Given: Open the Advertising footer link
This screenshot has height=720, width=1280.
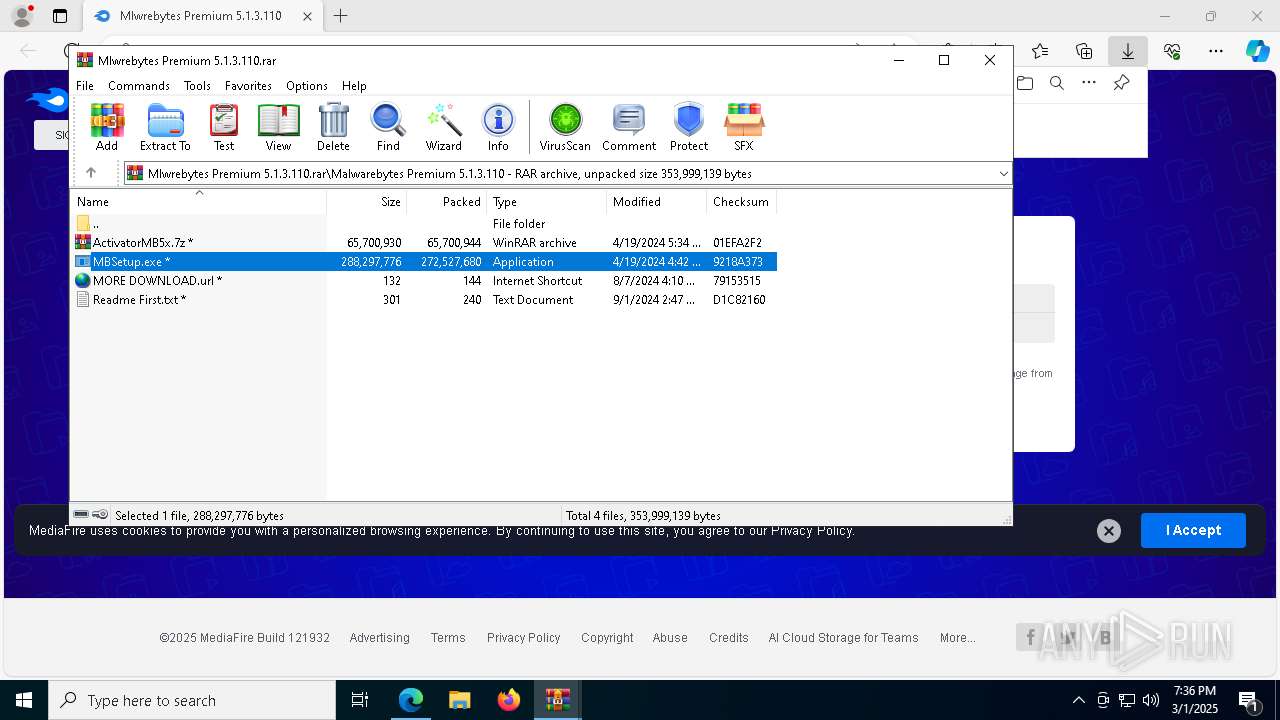Looking at the screenshot, I should (x=379, y=638).
